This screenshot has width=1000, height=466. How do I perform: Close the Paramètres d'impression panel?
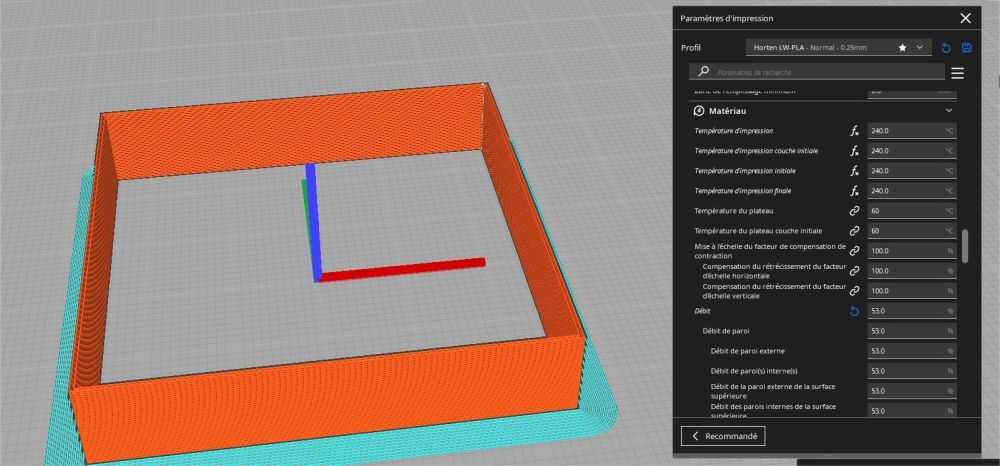(x=966, y=18)
